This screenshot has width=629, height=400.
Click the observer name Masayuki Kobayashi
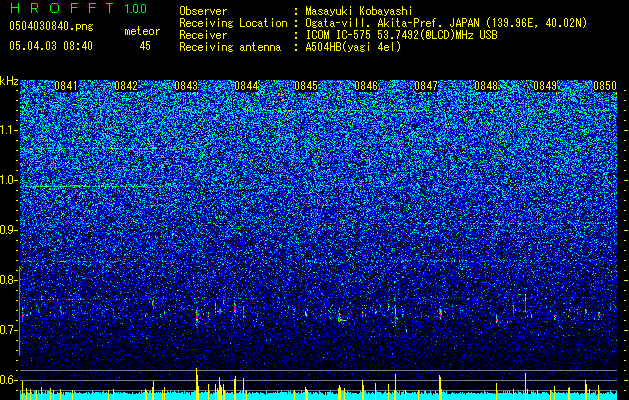point(359,11)
